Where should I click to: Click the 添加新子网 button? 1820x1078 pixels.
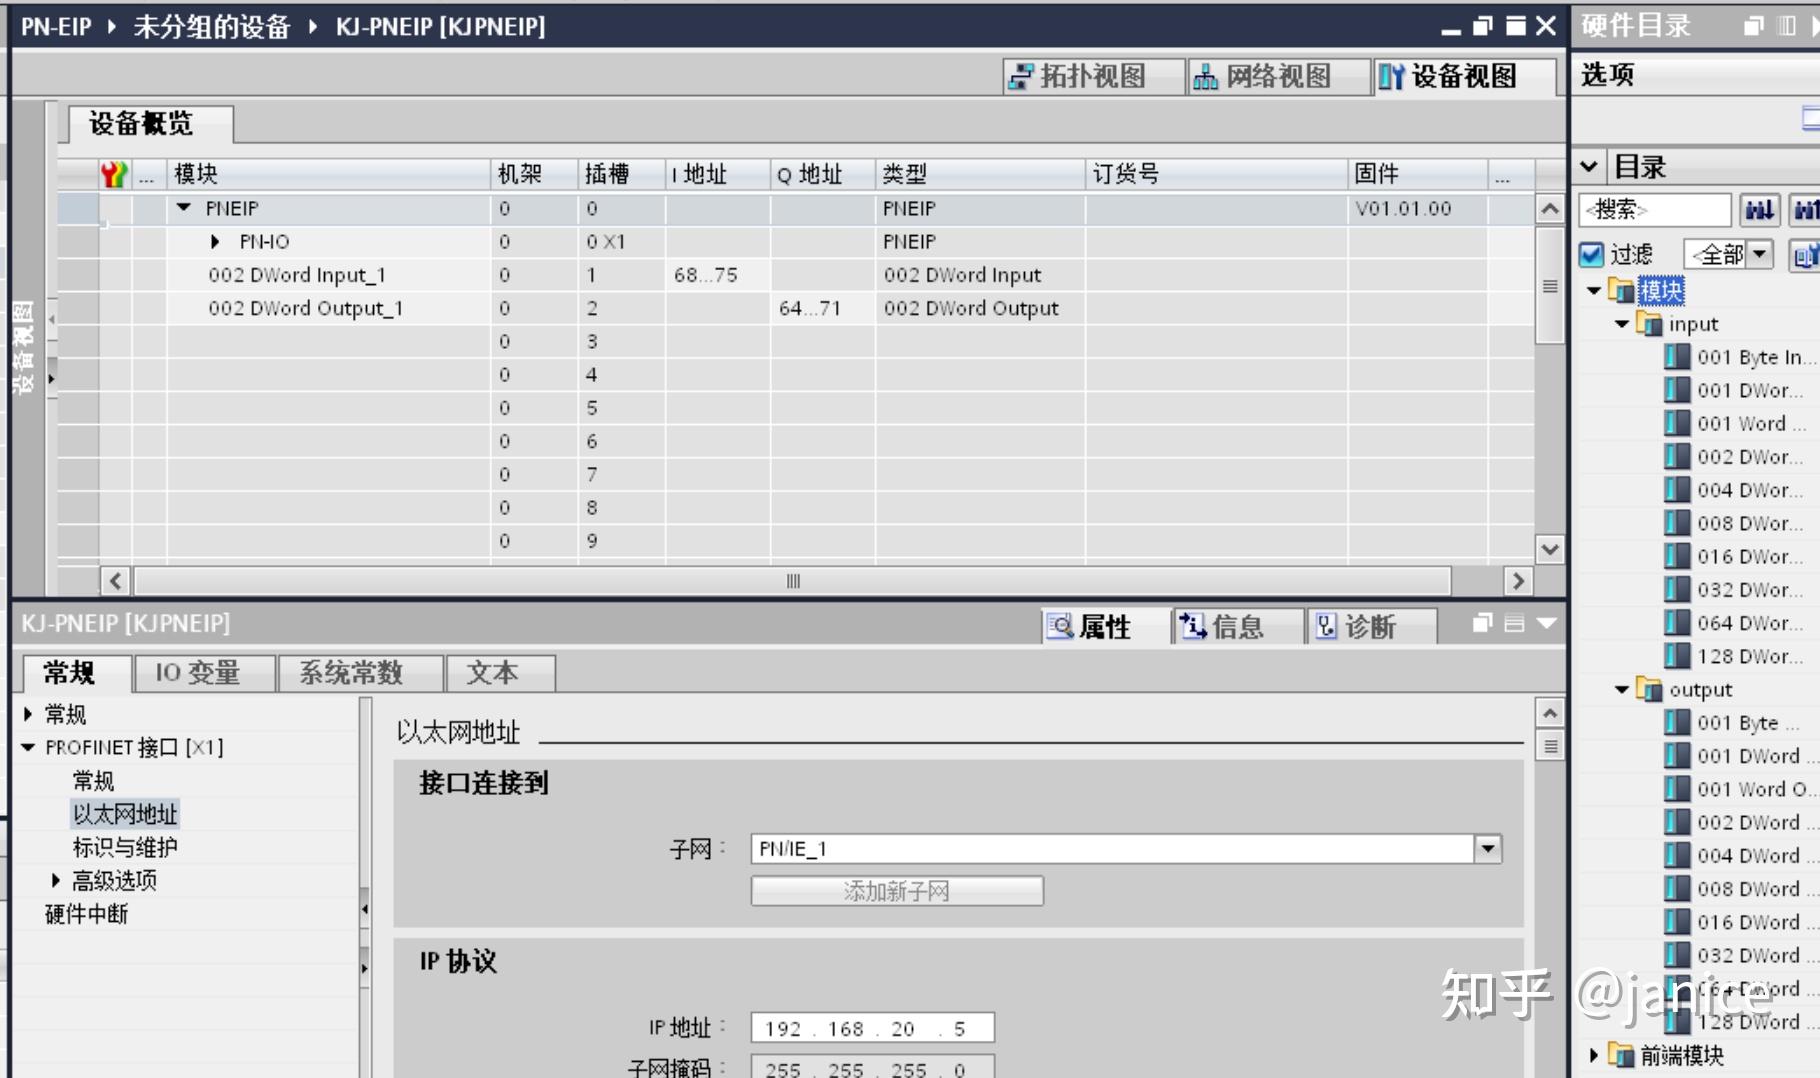pyautogui.click(x=896, y=891)
